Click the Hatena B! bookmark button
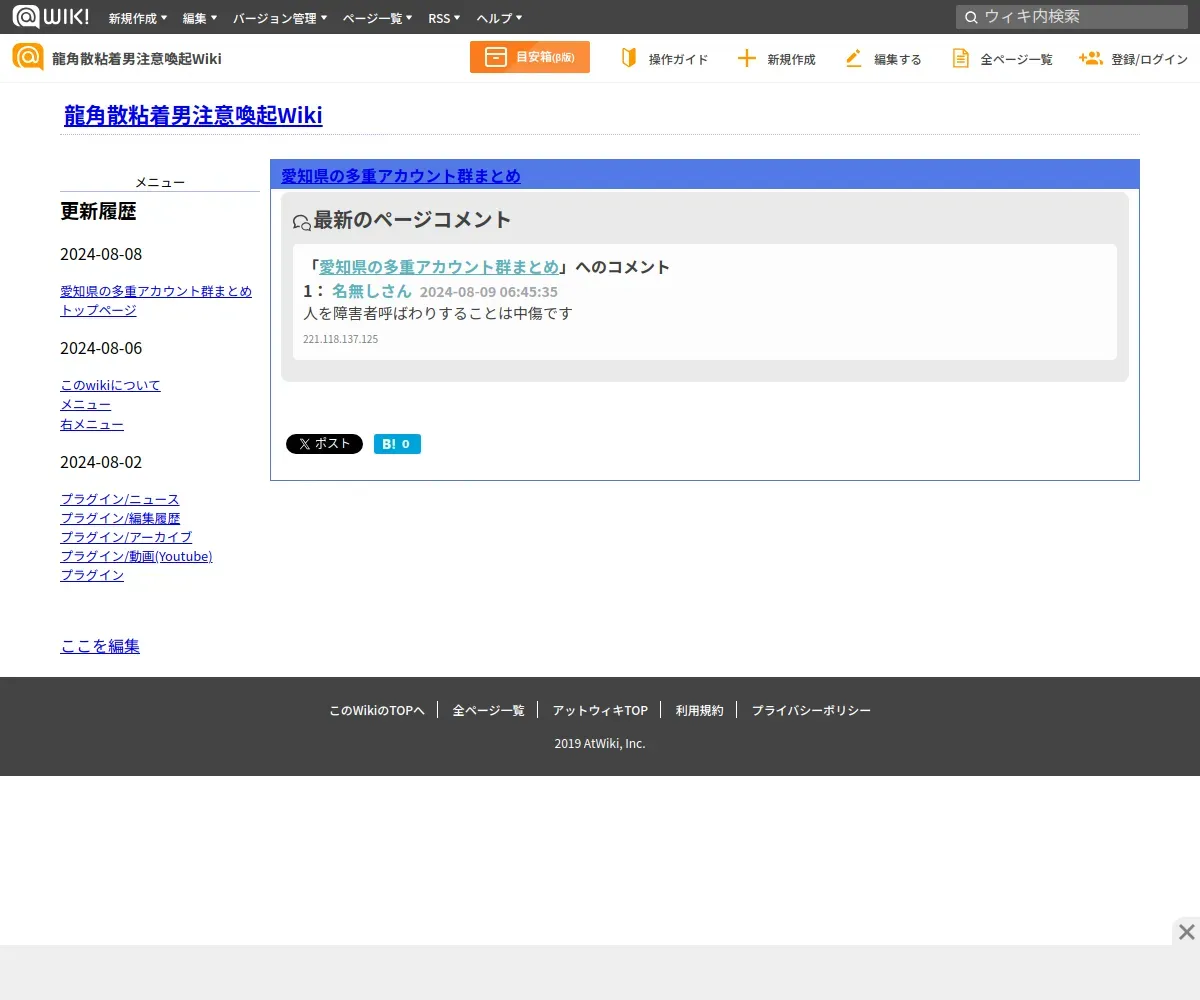 coord(397,444)
